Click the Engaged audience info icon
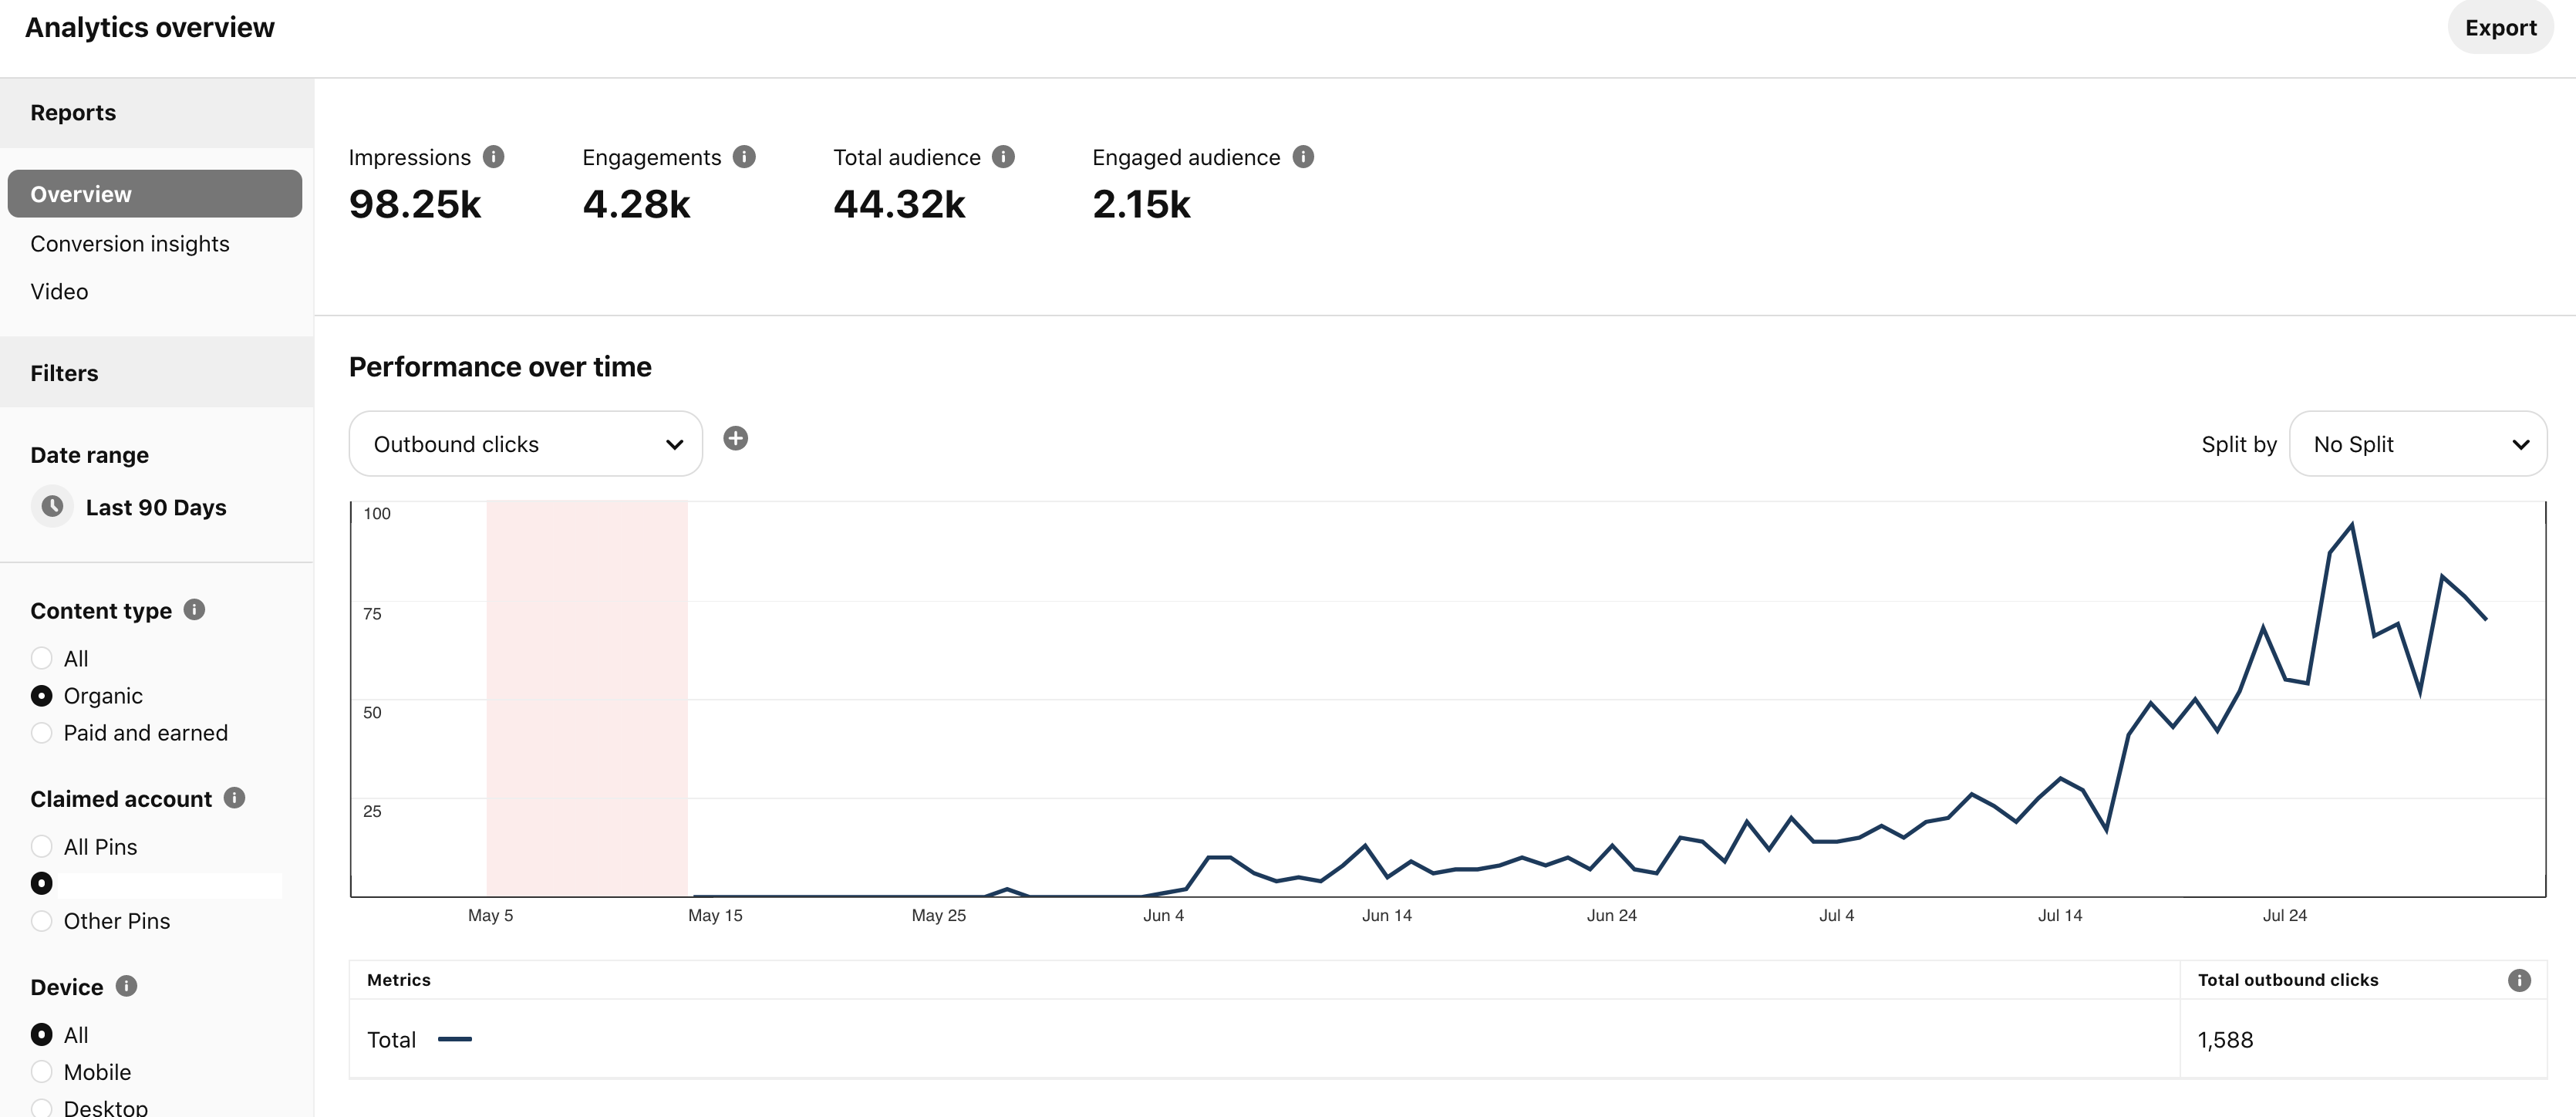Image resolution: width=2576 pixels, height=1117 pixels. tap(1303, 157)
